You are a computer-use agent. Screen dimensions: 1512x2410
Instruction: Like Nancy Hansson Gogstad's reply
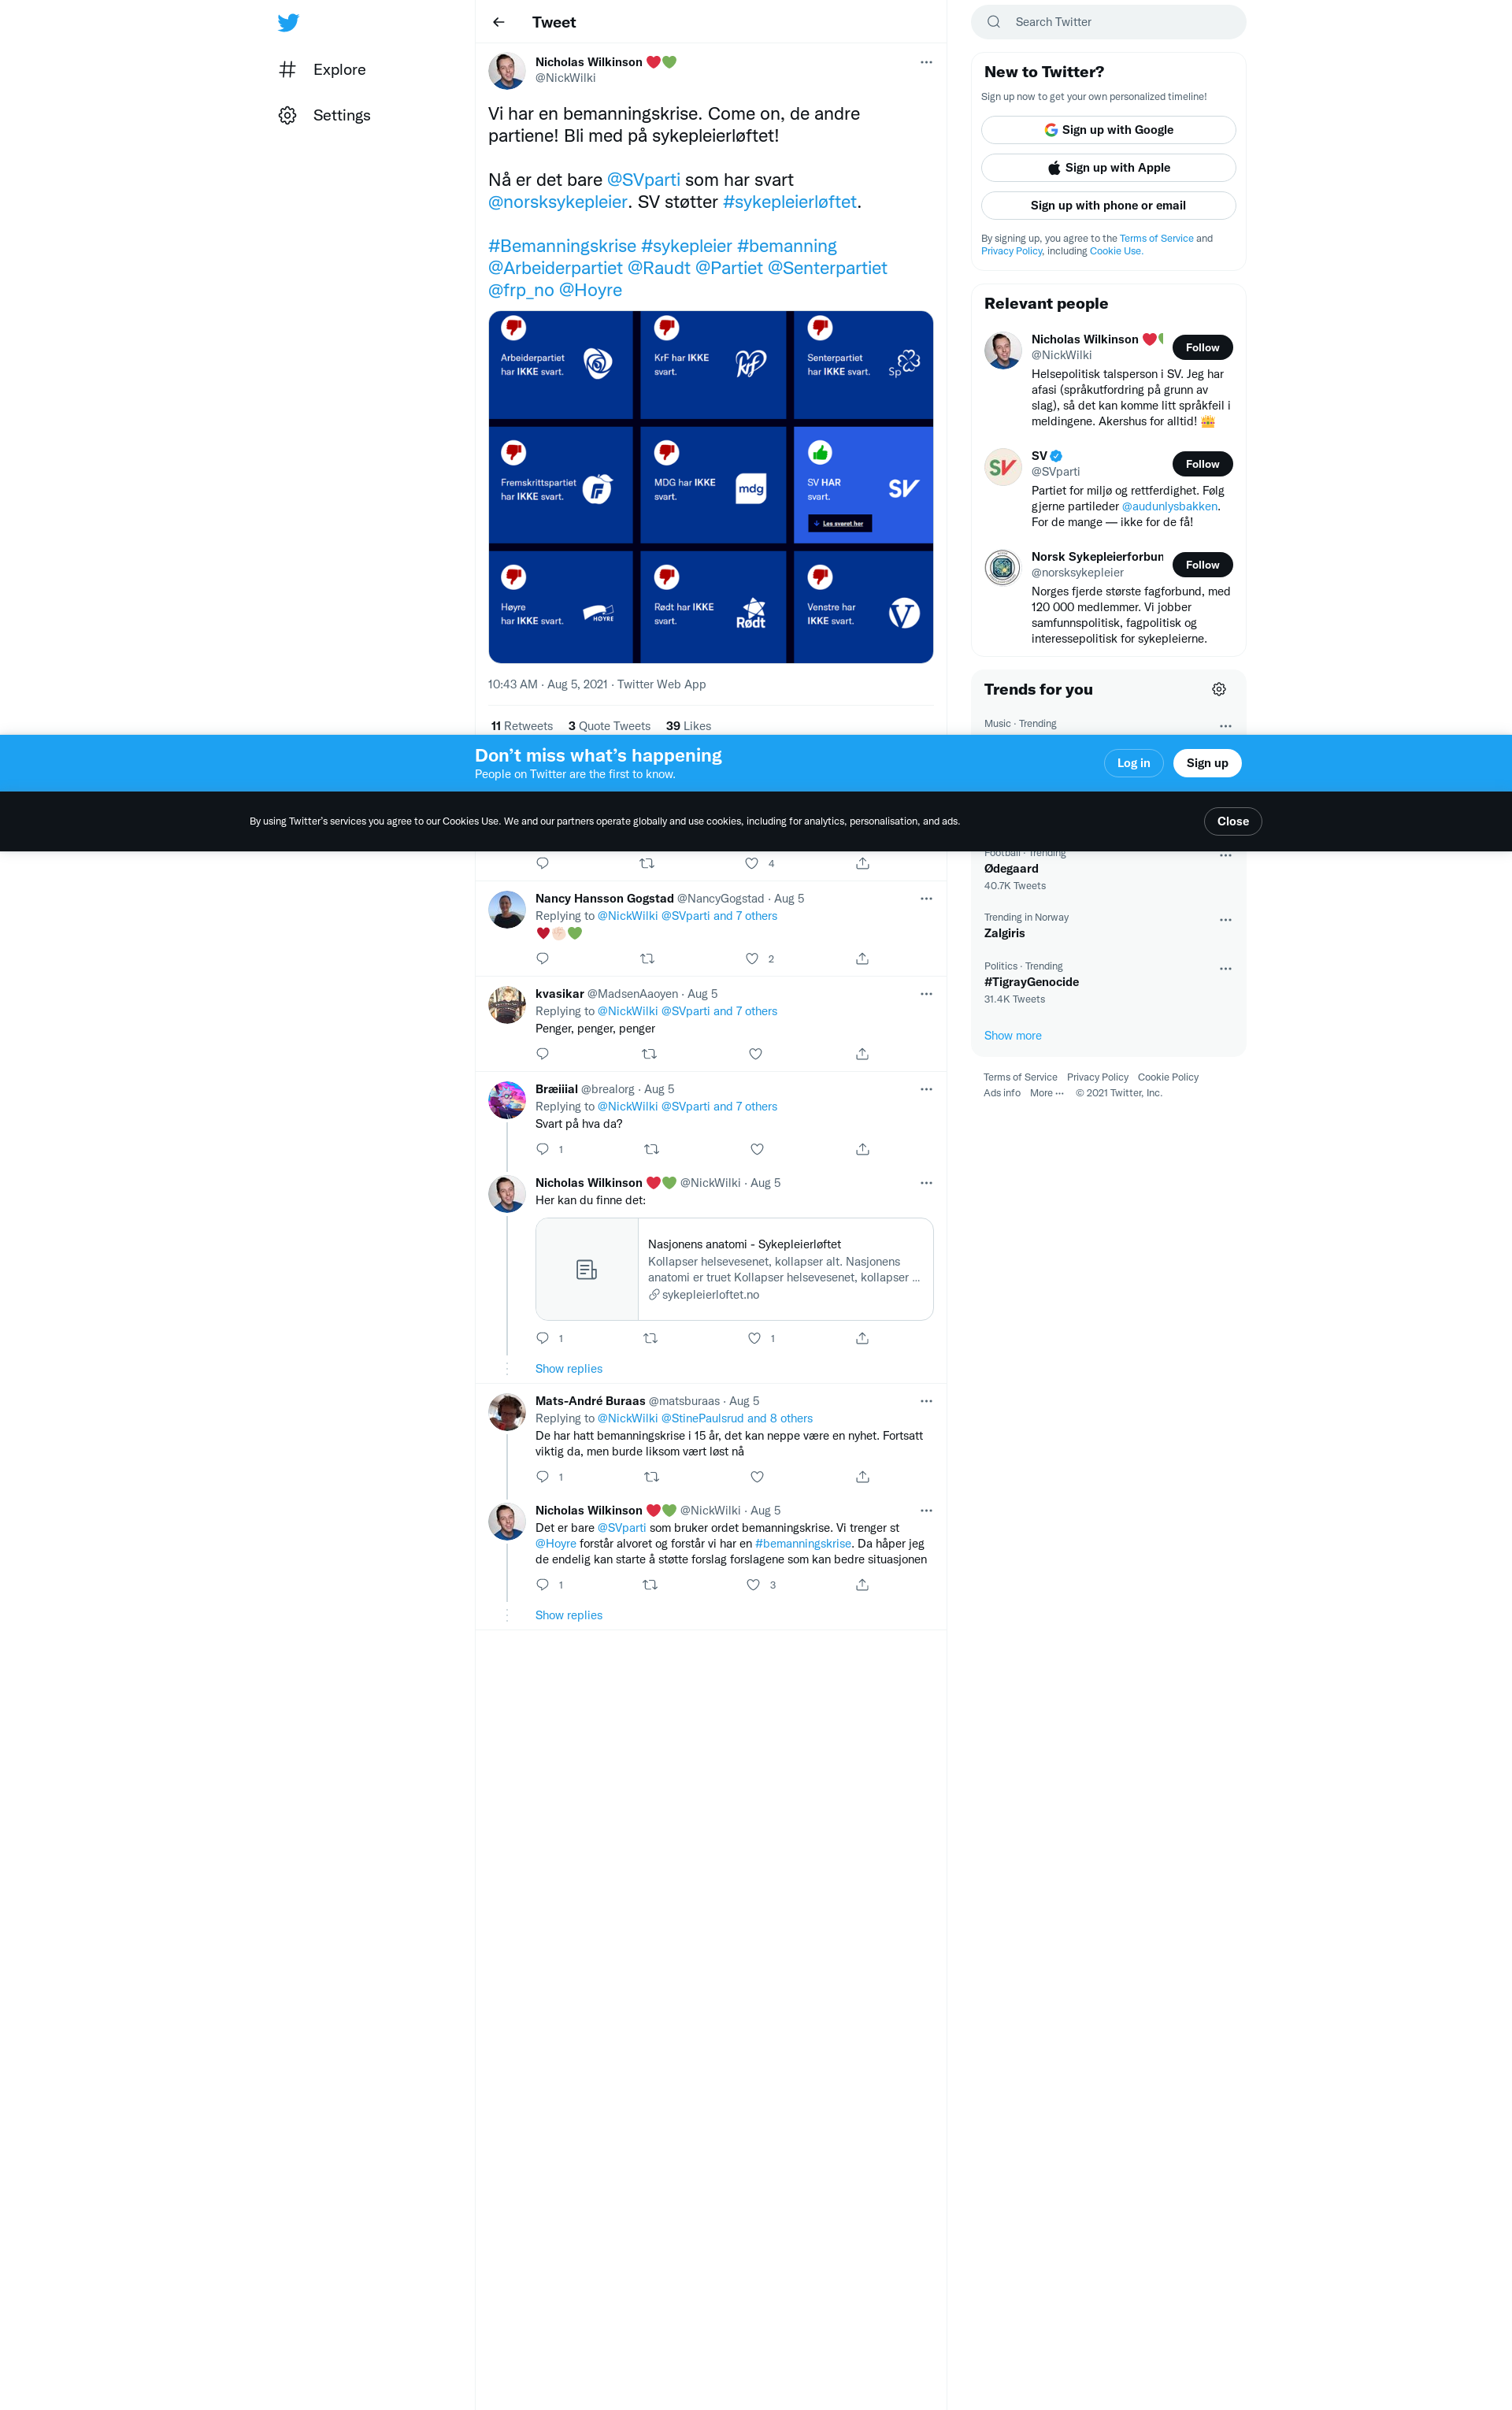pyautogui.click(x=752, y=958)
